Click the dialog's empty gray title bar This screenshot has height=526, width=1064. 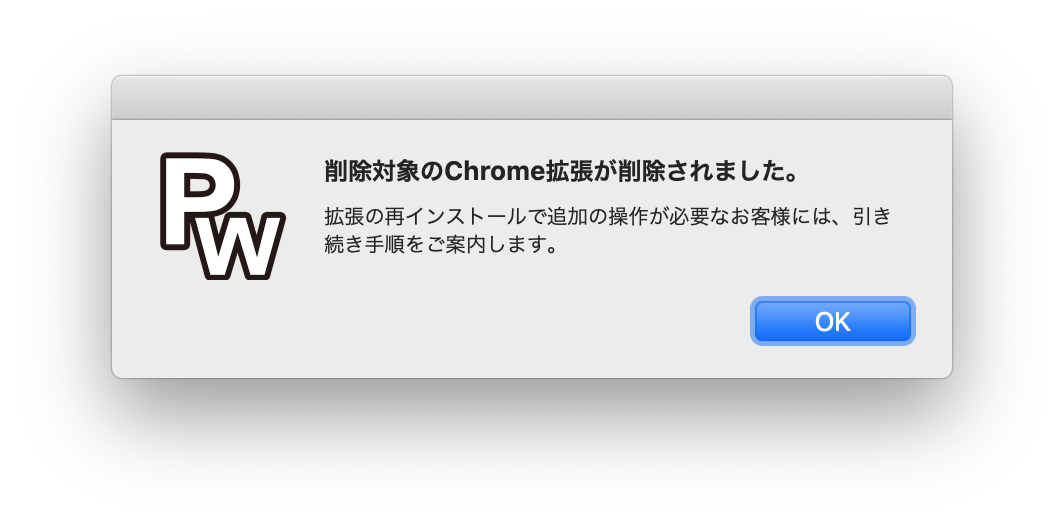coord(532,98)
